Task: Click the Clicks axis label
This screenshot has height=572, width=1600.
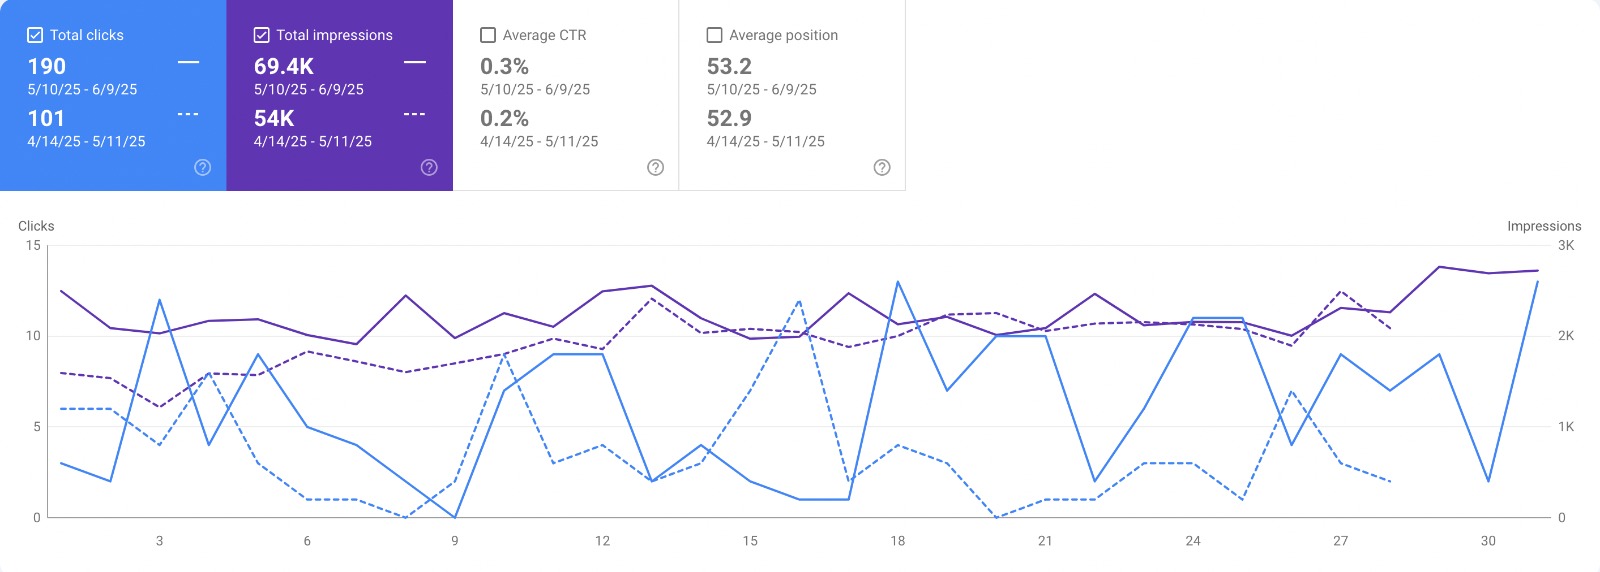Action: point(36,226)
